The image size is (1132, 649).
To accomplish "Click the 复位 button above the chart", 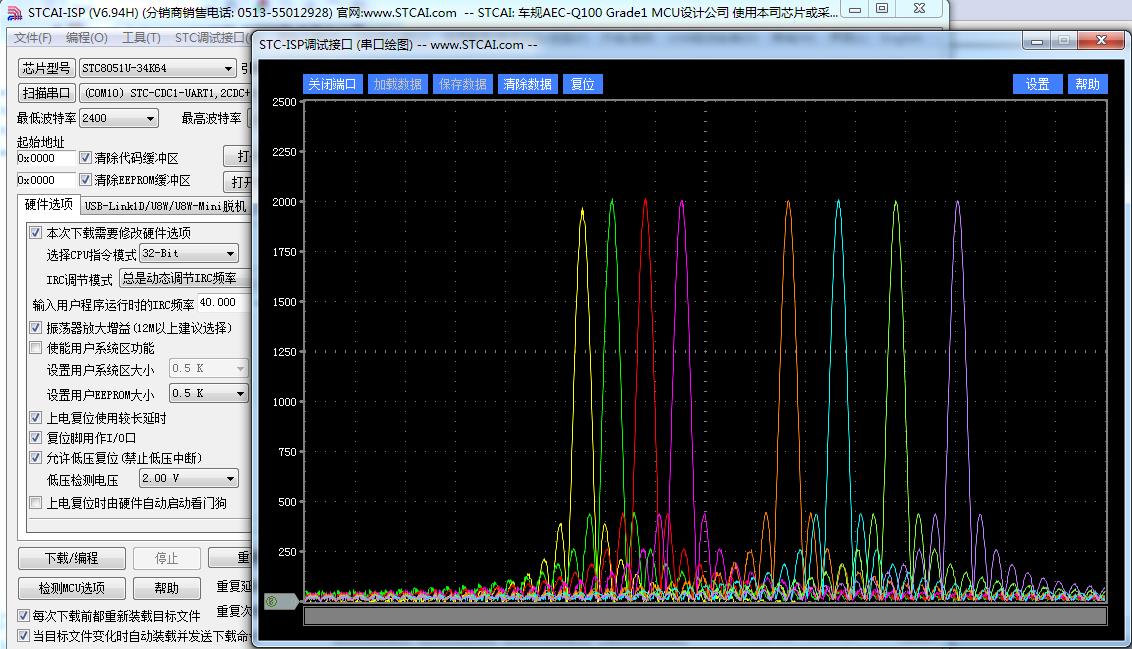I will (x=582, y=84).
